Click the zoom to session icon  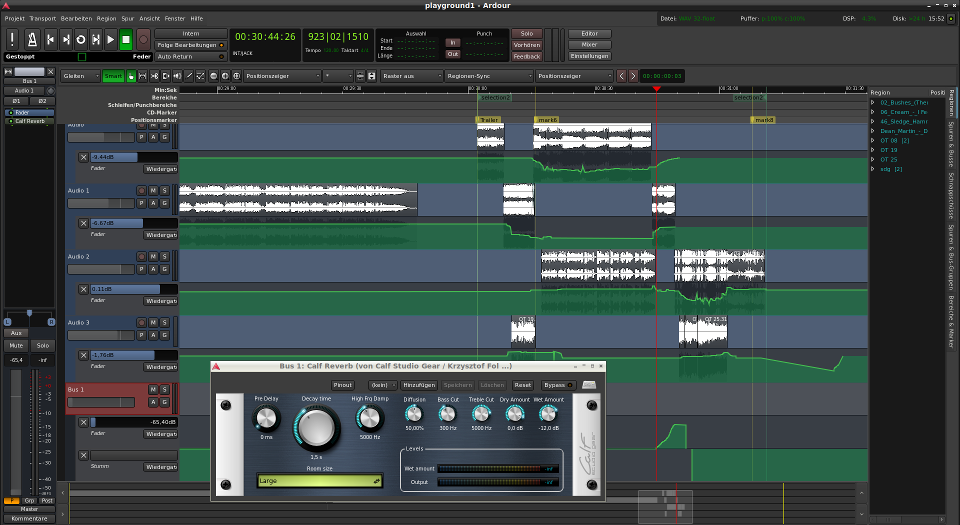pyautogui.click(x=236, y=76)
